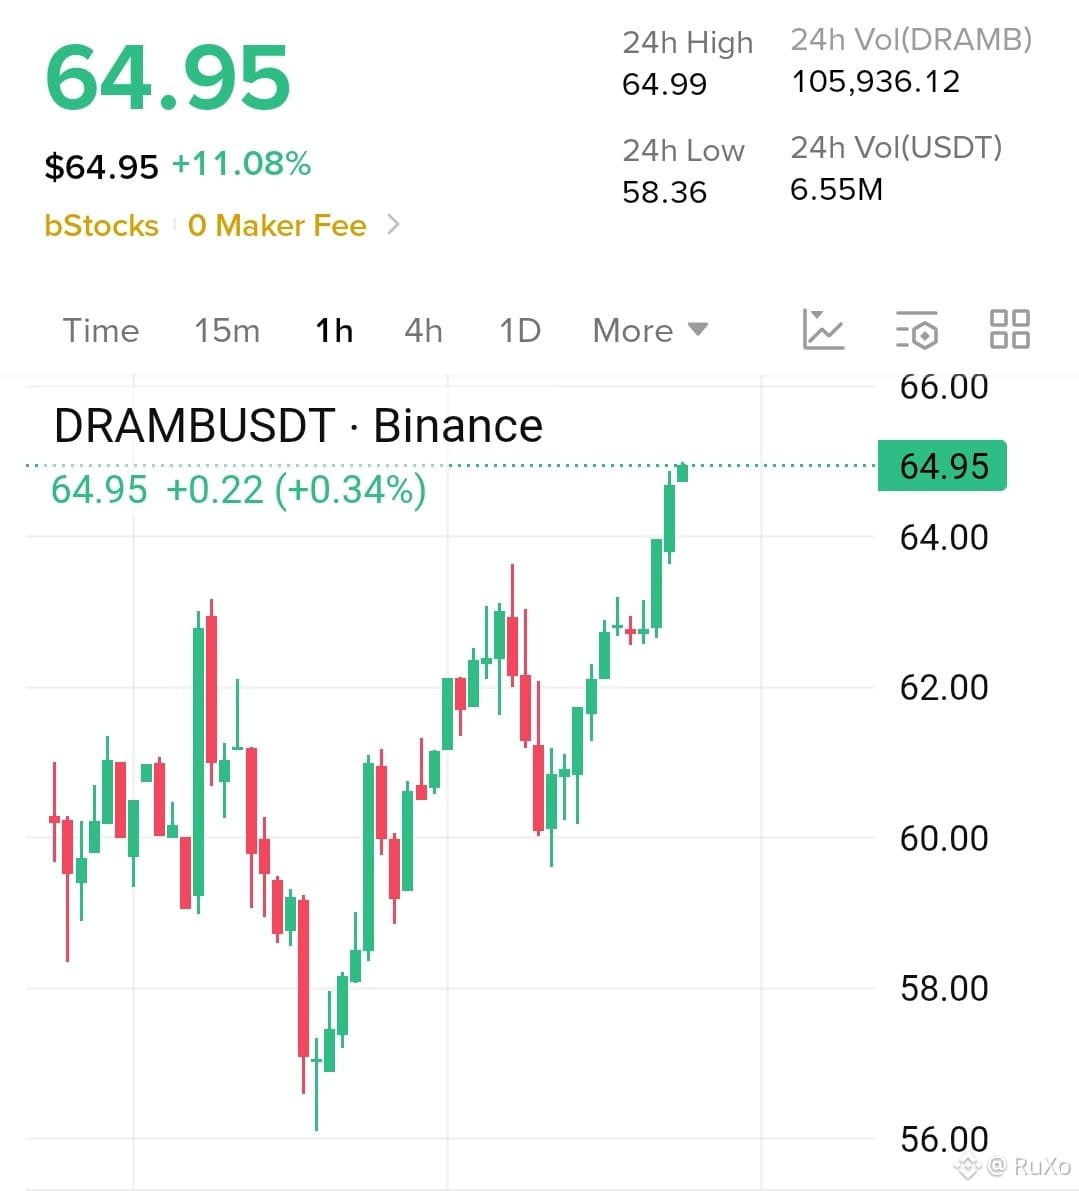Switch to the 1D interval
1079x1191 pixels.
(520, 330)
